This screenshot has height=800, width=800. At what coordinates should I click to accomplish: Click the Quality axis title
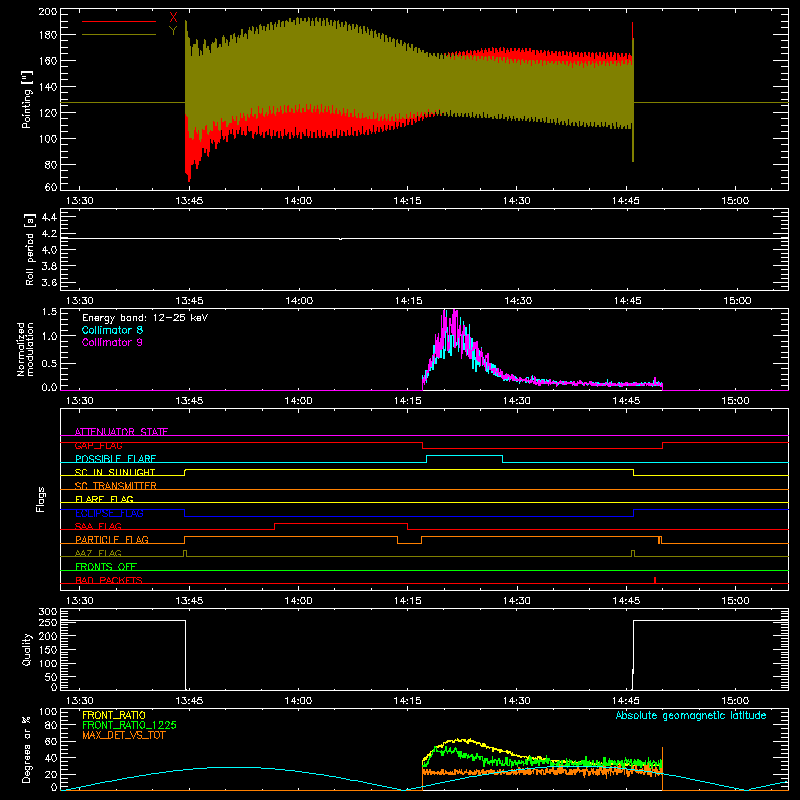(x=27, y=649)
